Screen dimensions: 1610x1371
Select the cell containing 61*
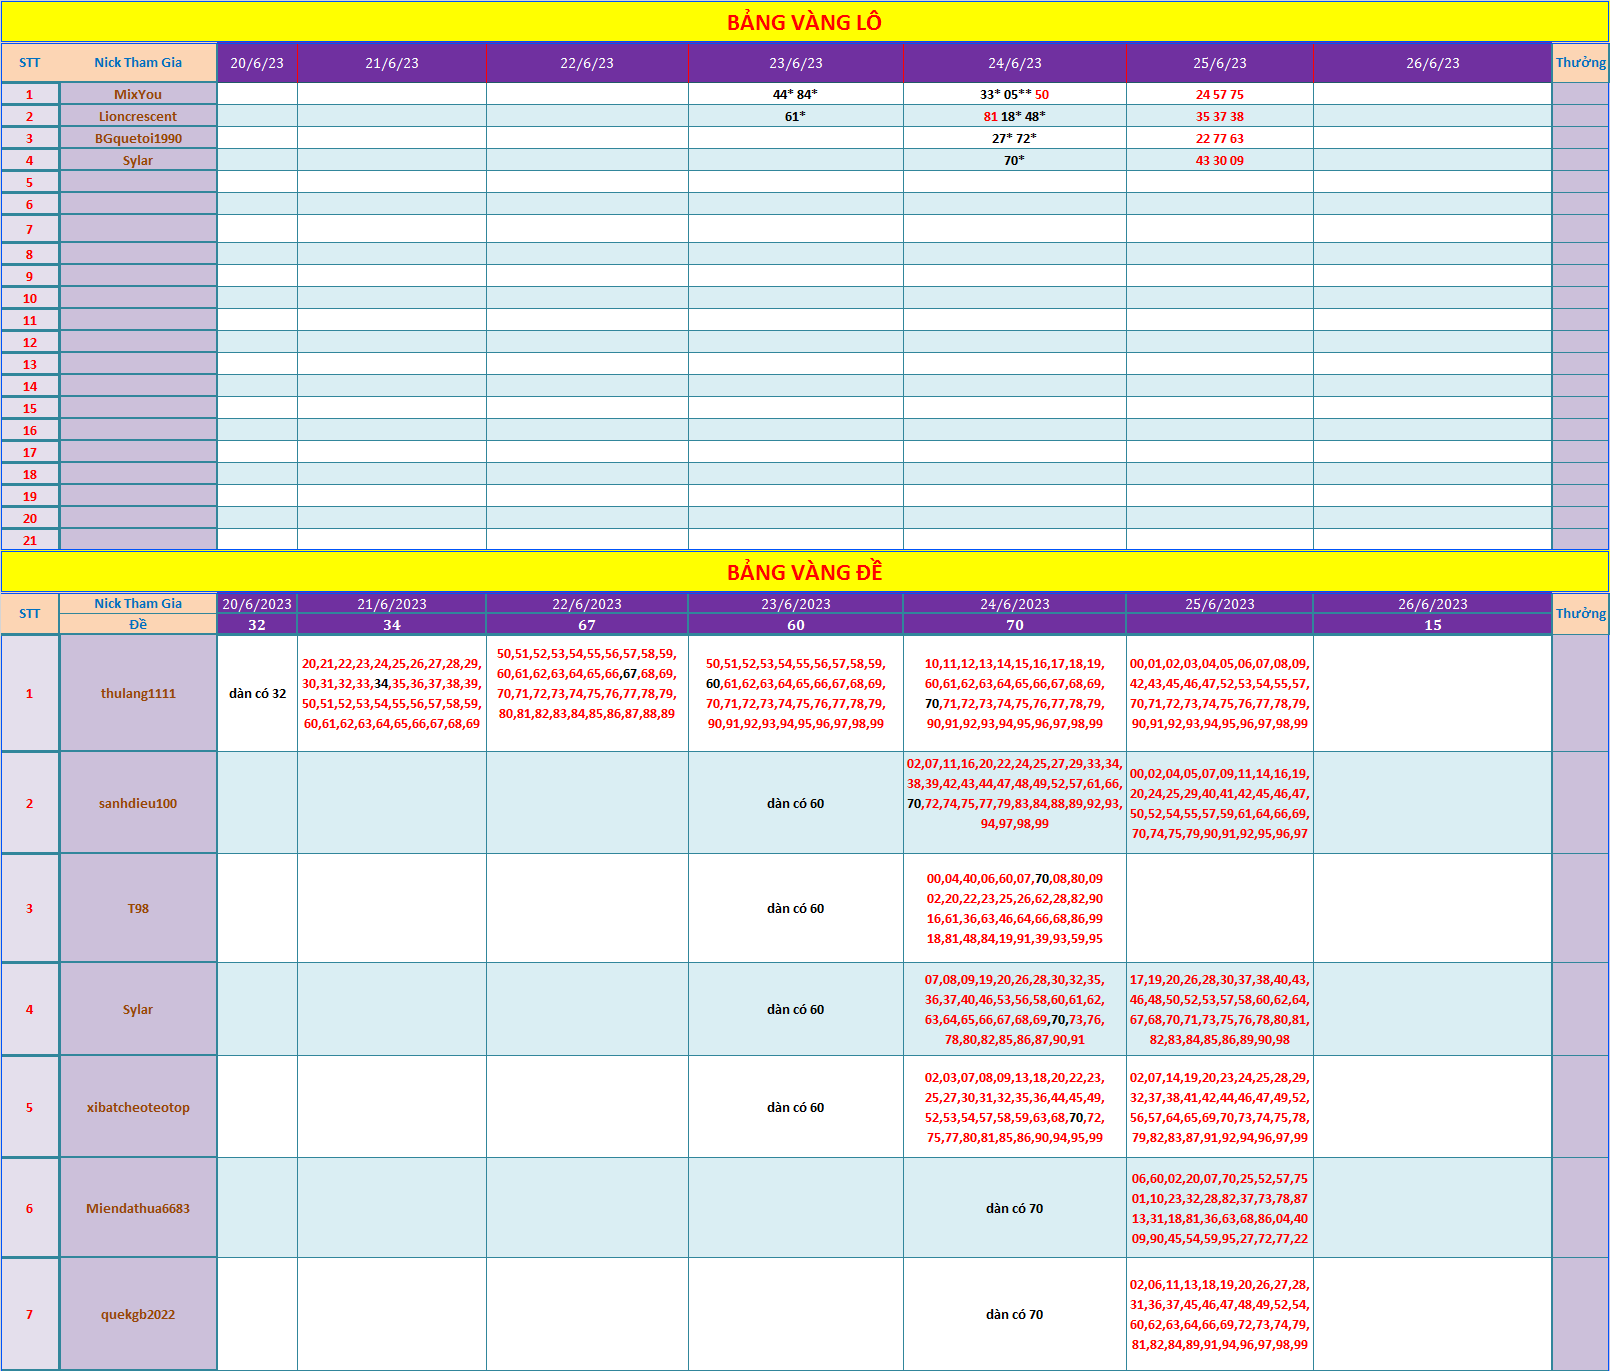795,116
